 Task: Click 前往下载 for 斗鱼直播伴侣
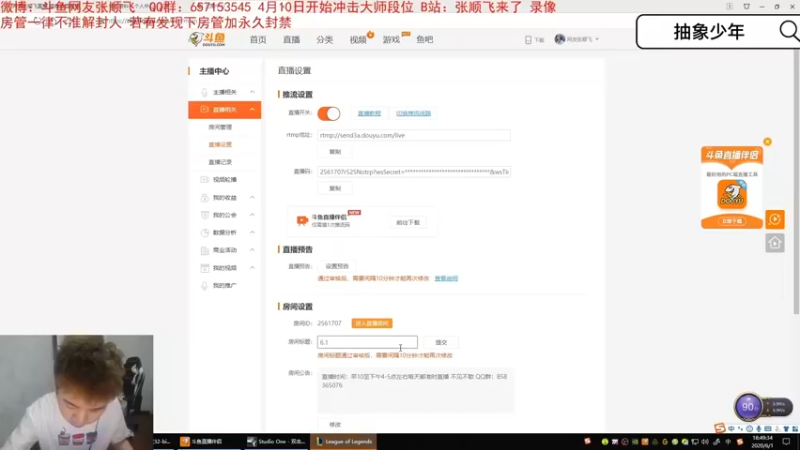tap(408, 222)
